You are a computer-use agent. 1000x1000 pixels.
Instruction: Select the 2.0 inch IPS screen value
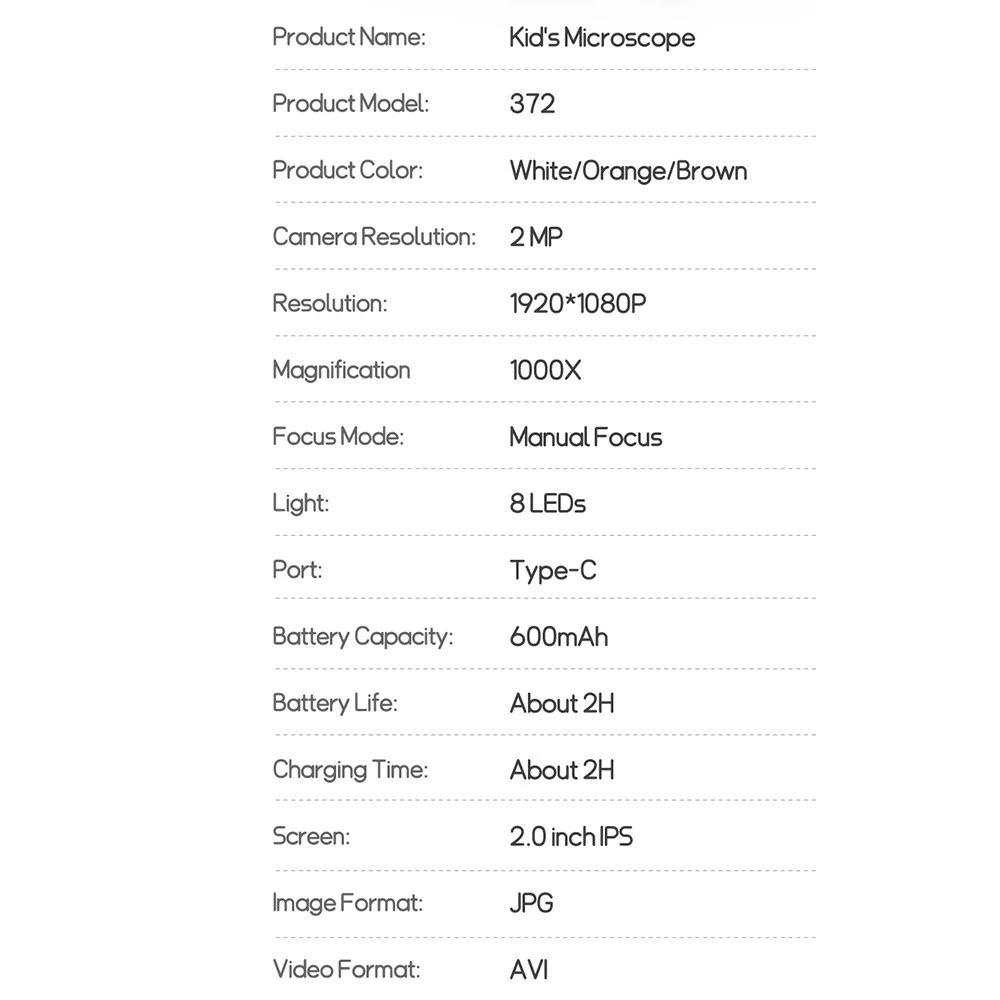point(571,837)
